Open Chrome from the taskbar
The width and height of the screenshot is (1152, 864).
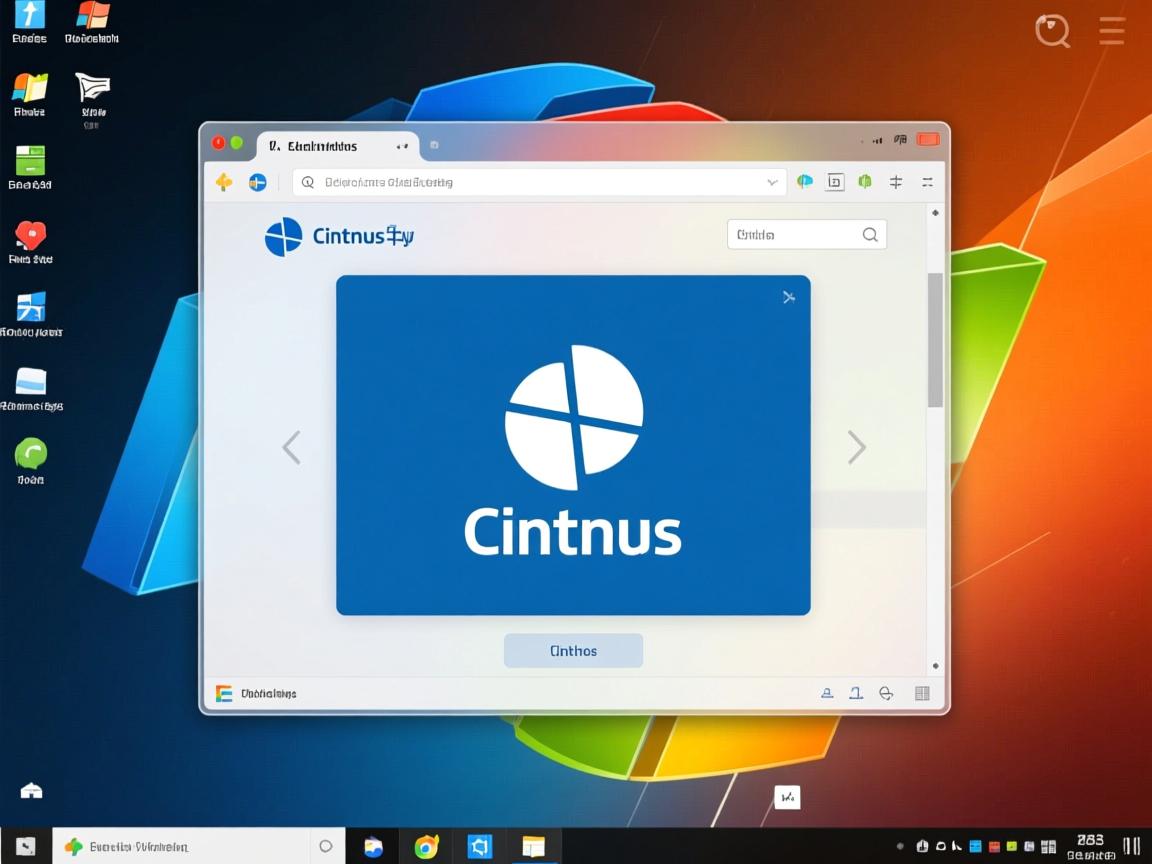click(x=427, y=847)
